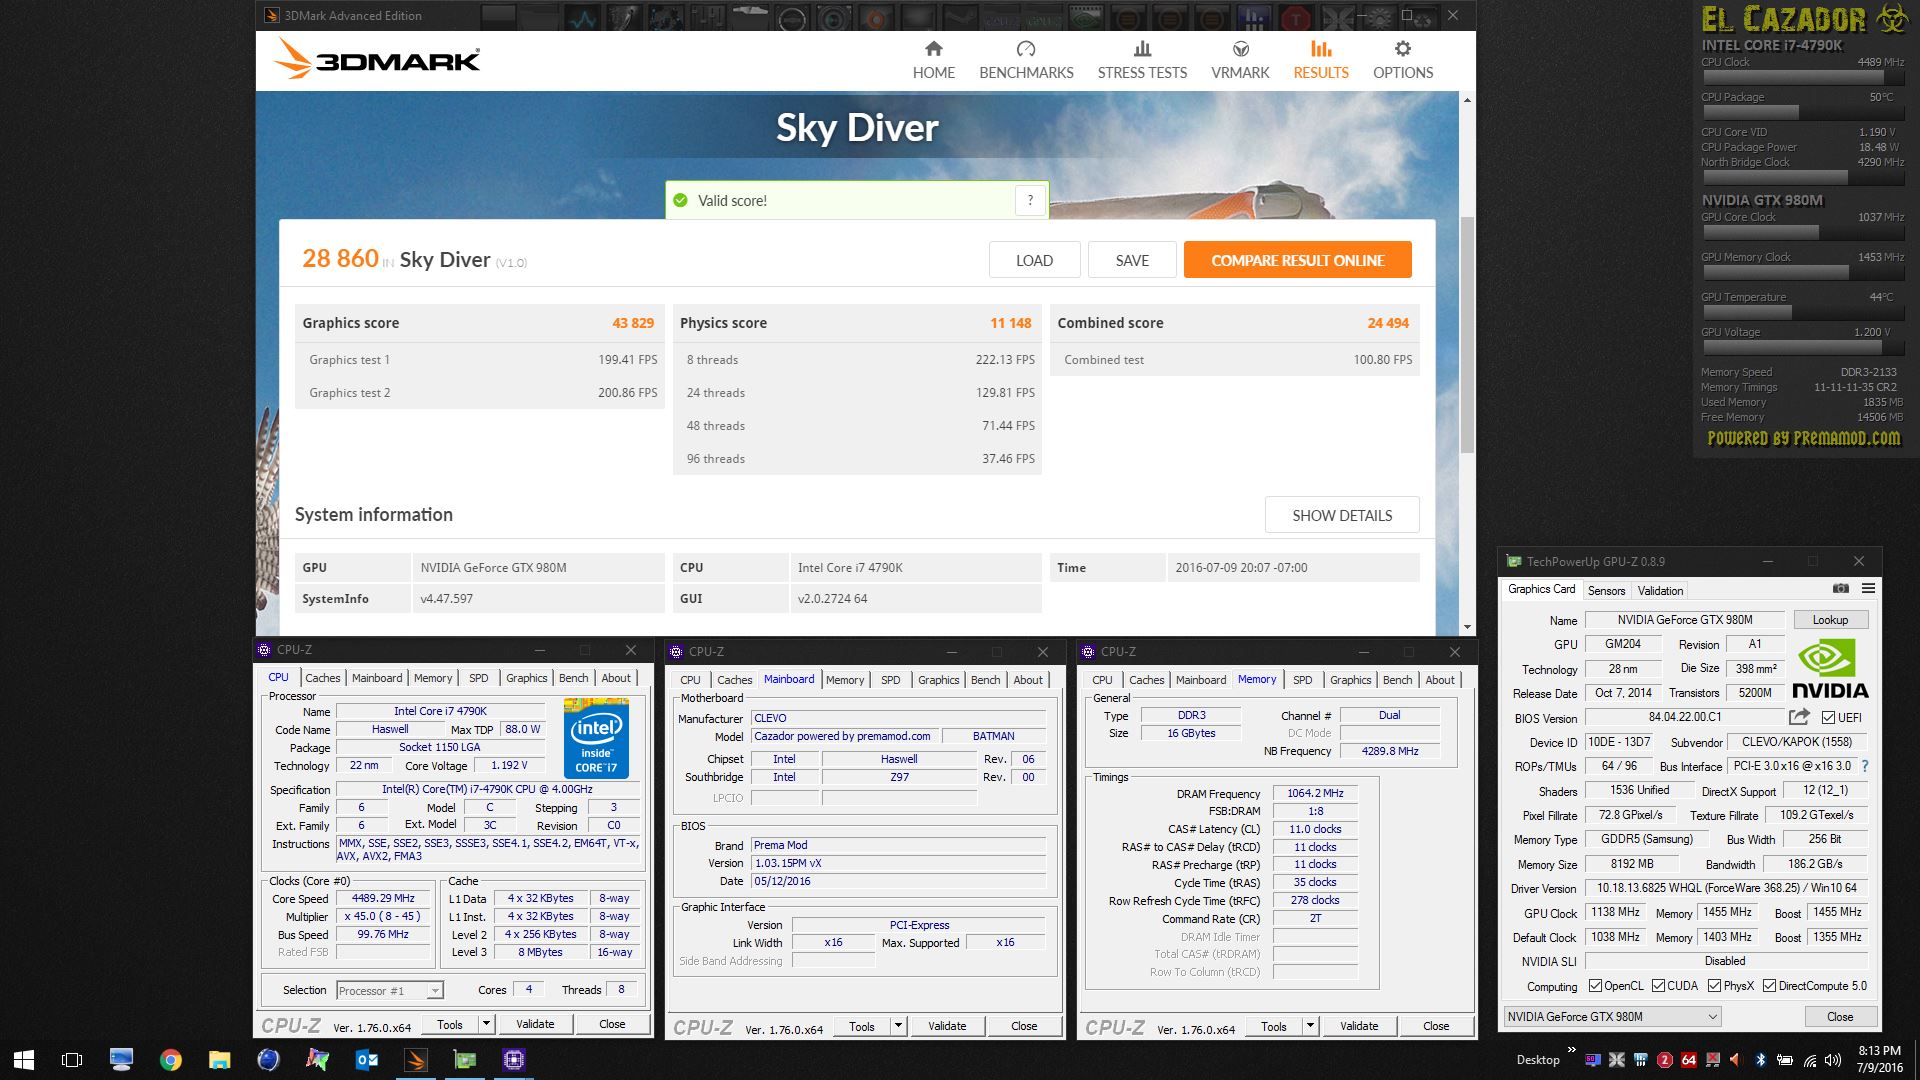
Task: Click the question mark beside Valid score
Action: [1030, 200]
